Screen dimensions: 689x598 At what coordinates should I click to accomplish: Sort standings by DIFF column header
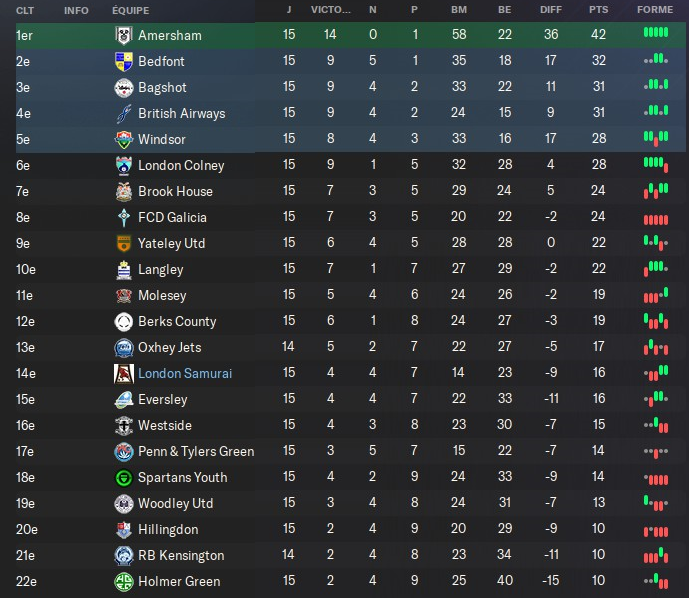point(550,10)
